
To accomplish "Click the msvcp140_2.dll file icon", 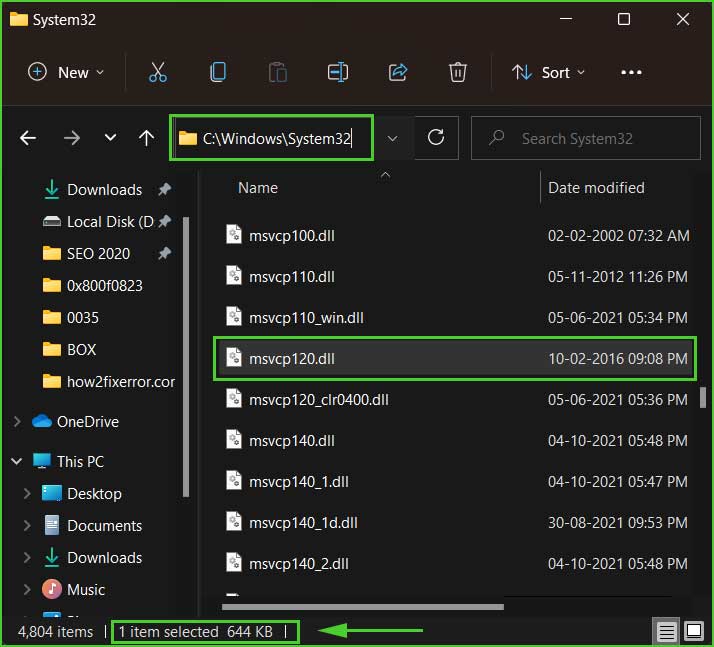I will coord(234,563).
